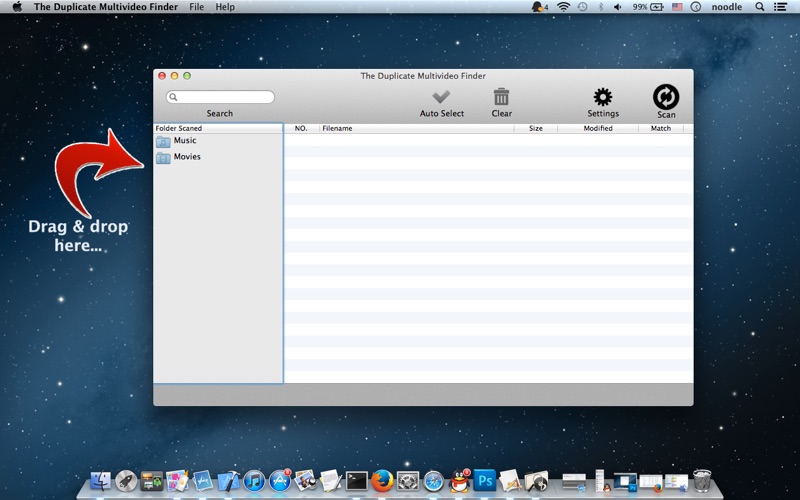
Task: Click the clock icon in the menu bar
Action: point(695,7)
